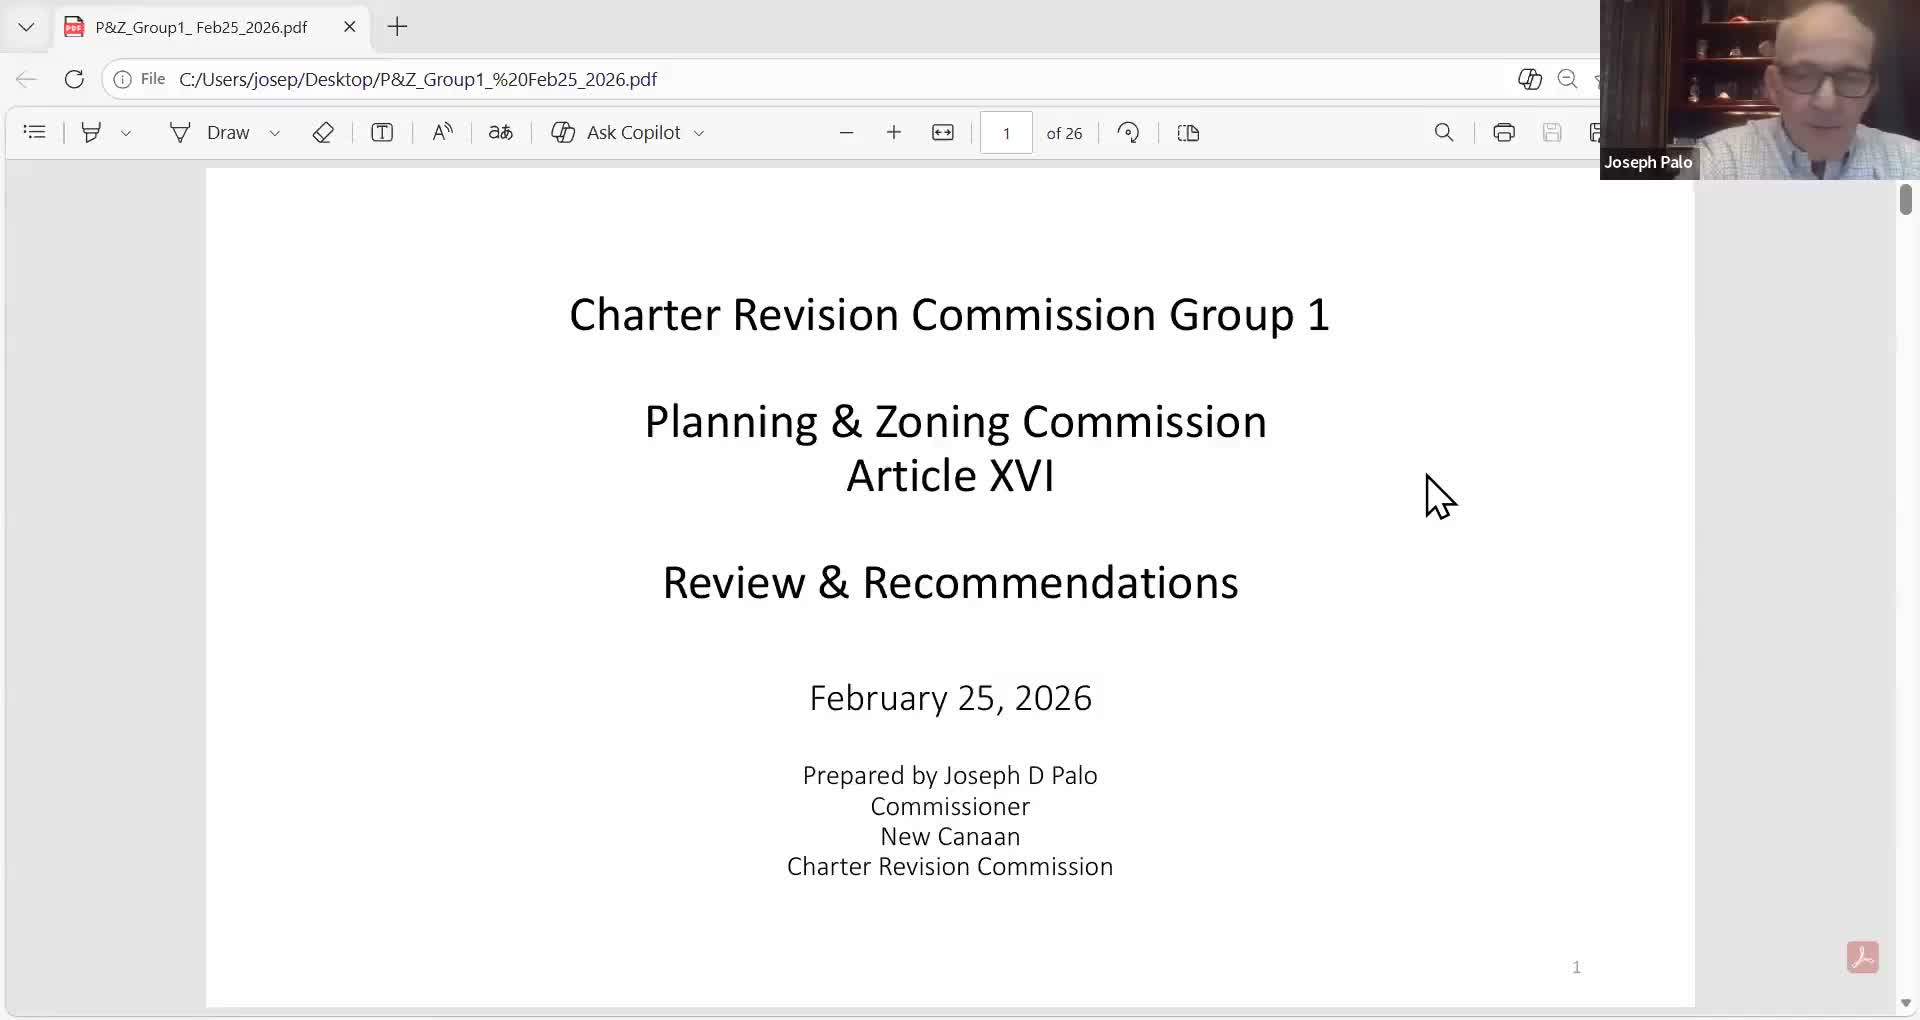Image resolution: width=1920 pixels, height=1020 pixels.
Task: Enable the Draw annotation tool
Action: coord(213,132)
